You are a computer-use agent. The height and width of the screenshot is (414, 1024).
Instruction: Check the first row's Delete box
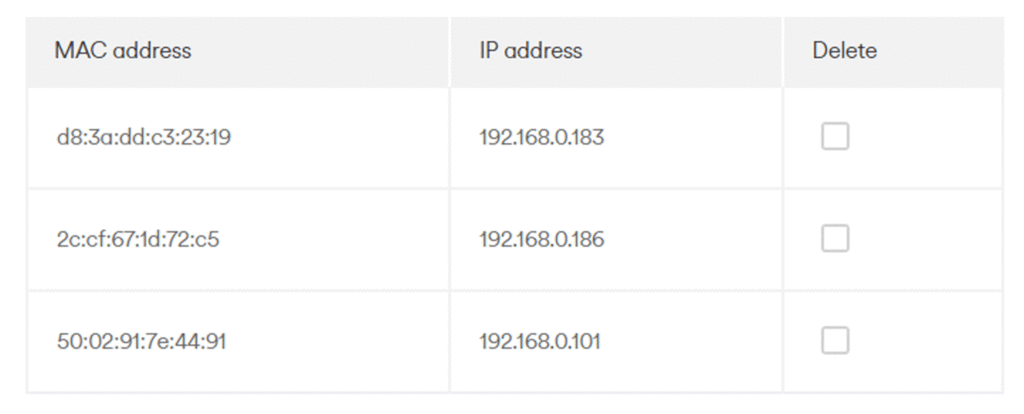(835, 136)
